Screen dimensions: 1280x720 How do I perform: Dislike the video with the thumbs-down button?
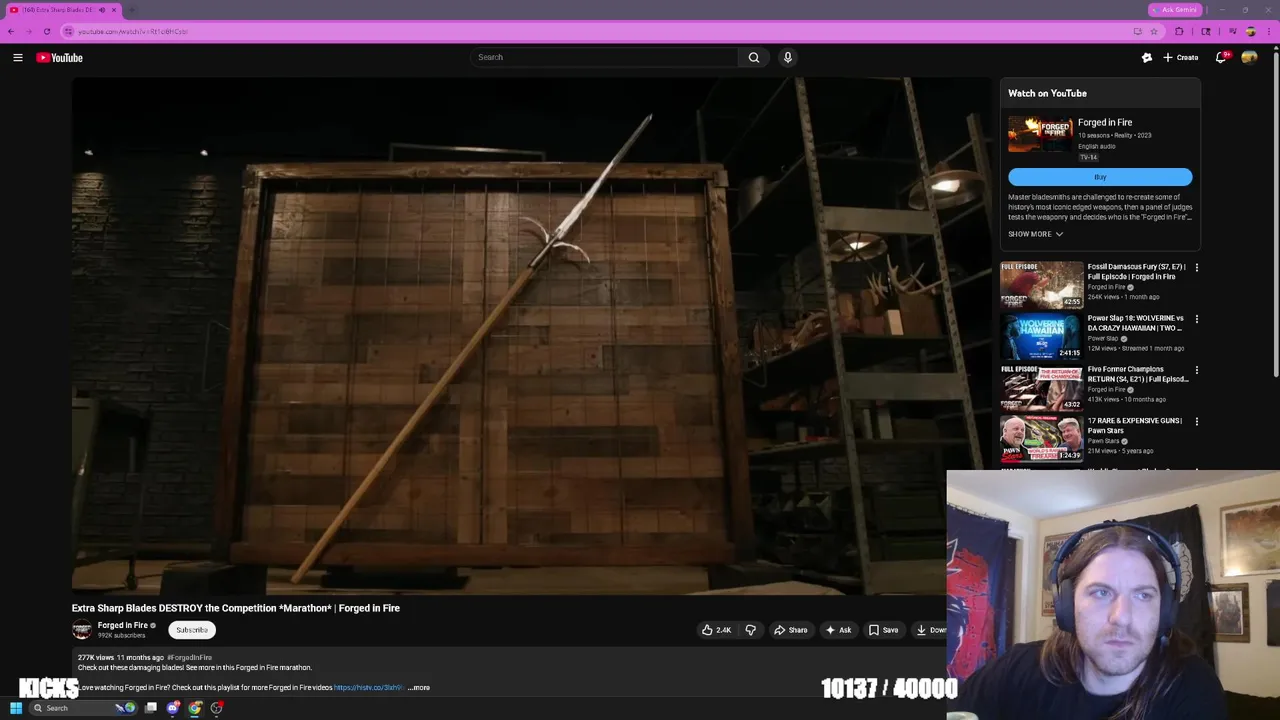[750, 630]
